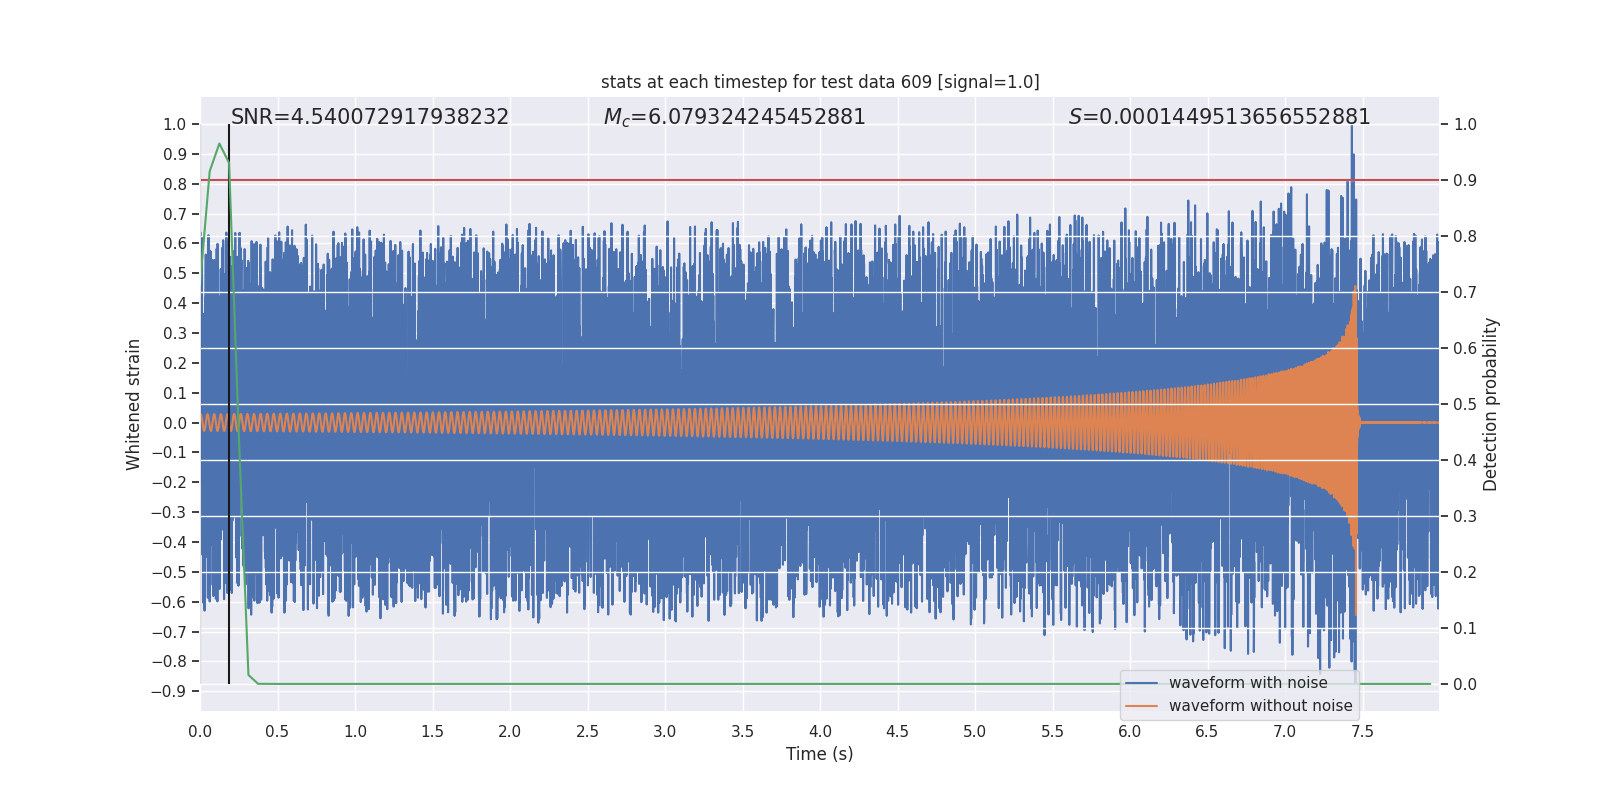The height and width of the screenshot is (800, 1600).
Task: Click 'waveform without noise' legend text
Action: [1261, 706]
